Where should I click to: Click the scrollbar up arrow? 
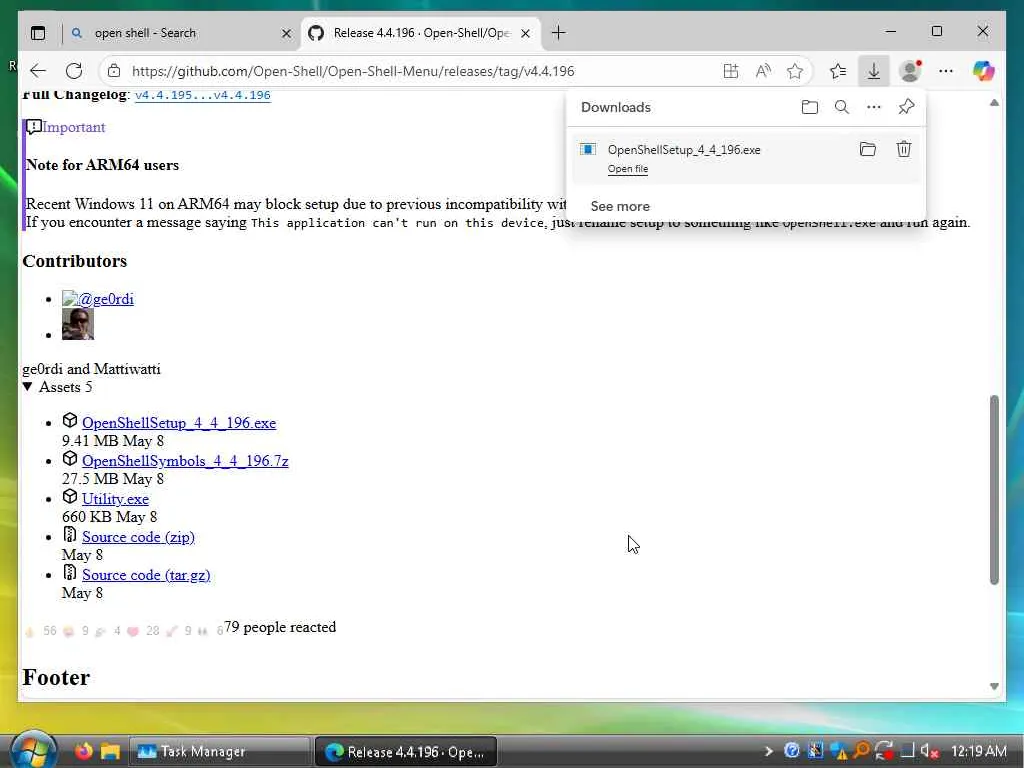pyautogui.click(x=994, y=103)
